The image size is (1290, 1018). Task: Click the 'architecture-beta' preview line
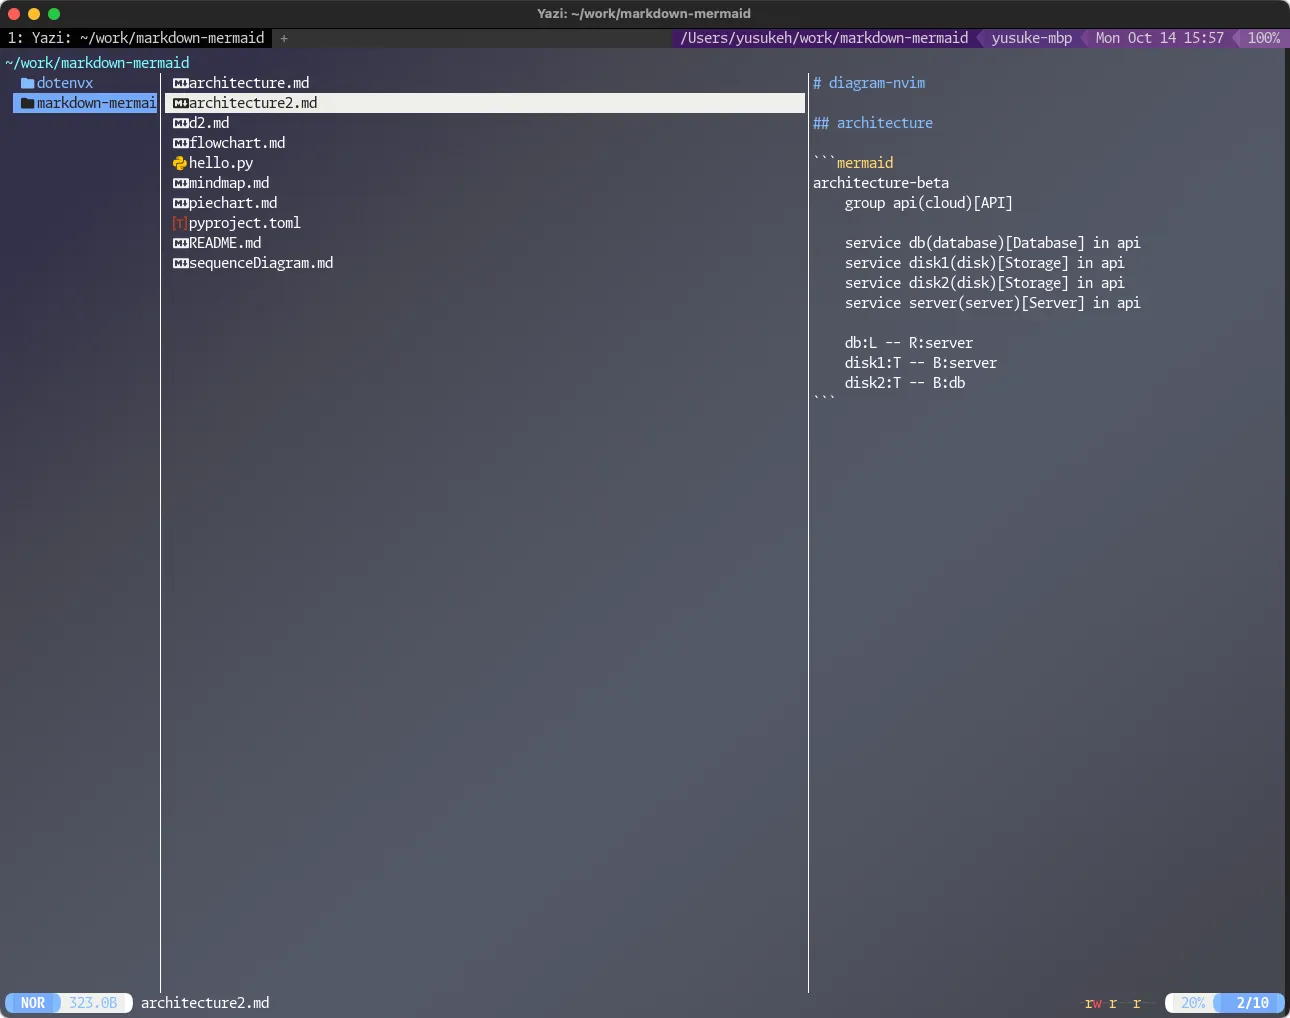click(881, 183)
